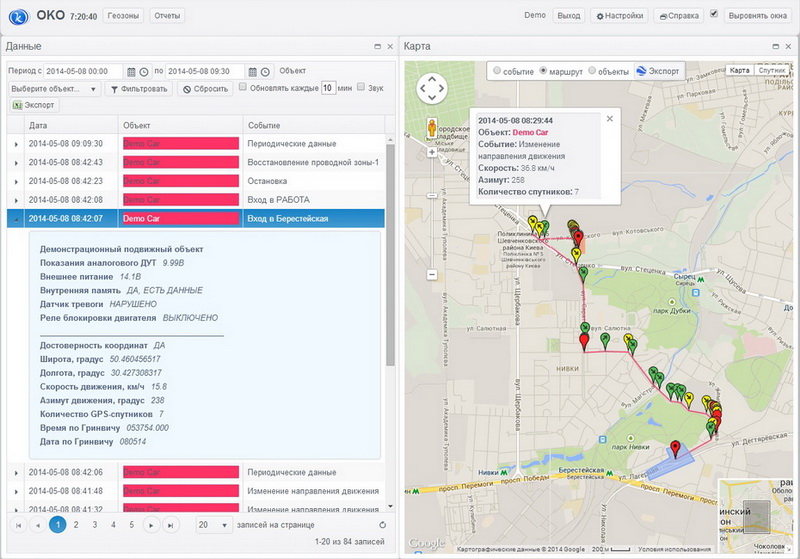The image size is (800, 559).
Task: Export map route via Экспорт
Action: pos(658,71)
